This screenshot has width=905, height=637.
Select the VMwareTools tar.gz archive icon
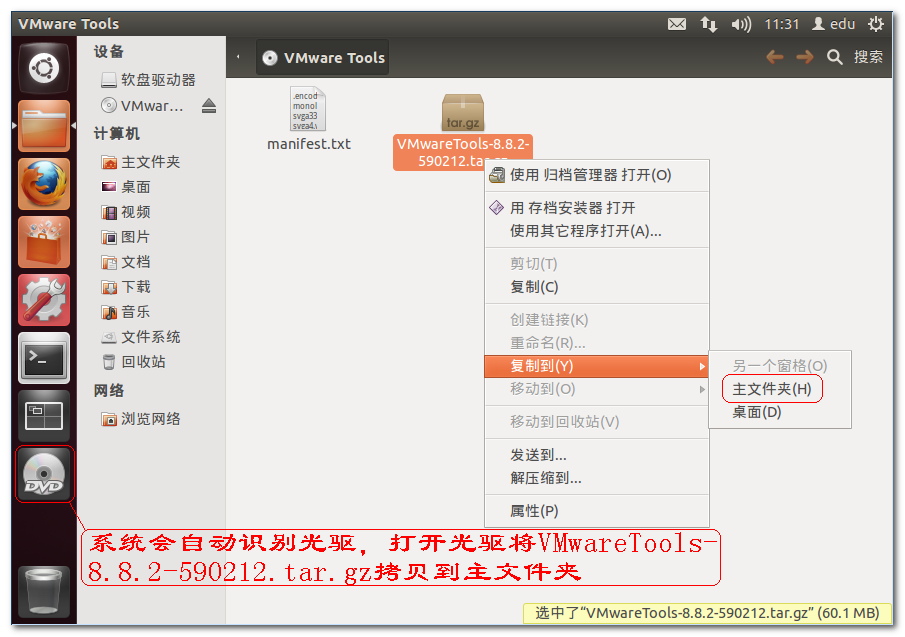(463, 112)
